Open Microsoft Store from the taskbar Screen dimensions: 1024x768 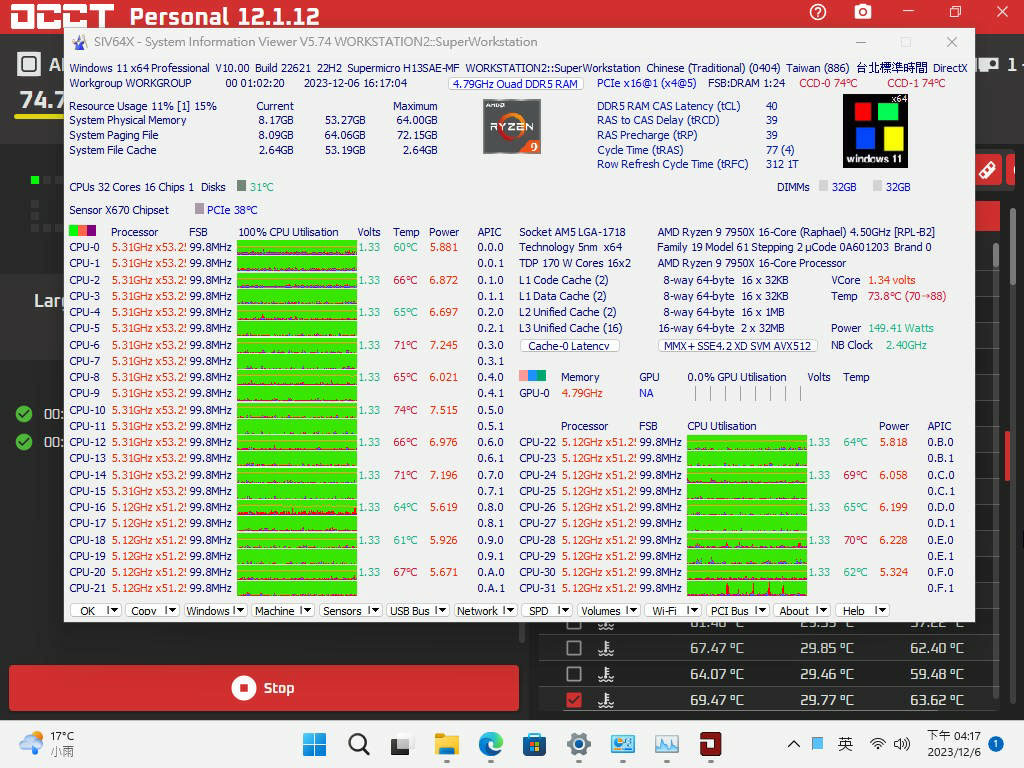pyautogui.click(x=534, y=744)
